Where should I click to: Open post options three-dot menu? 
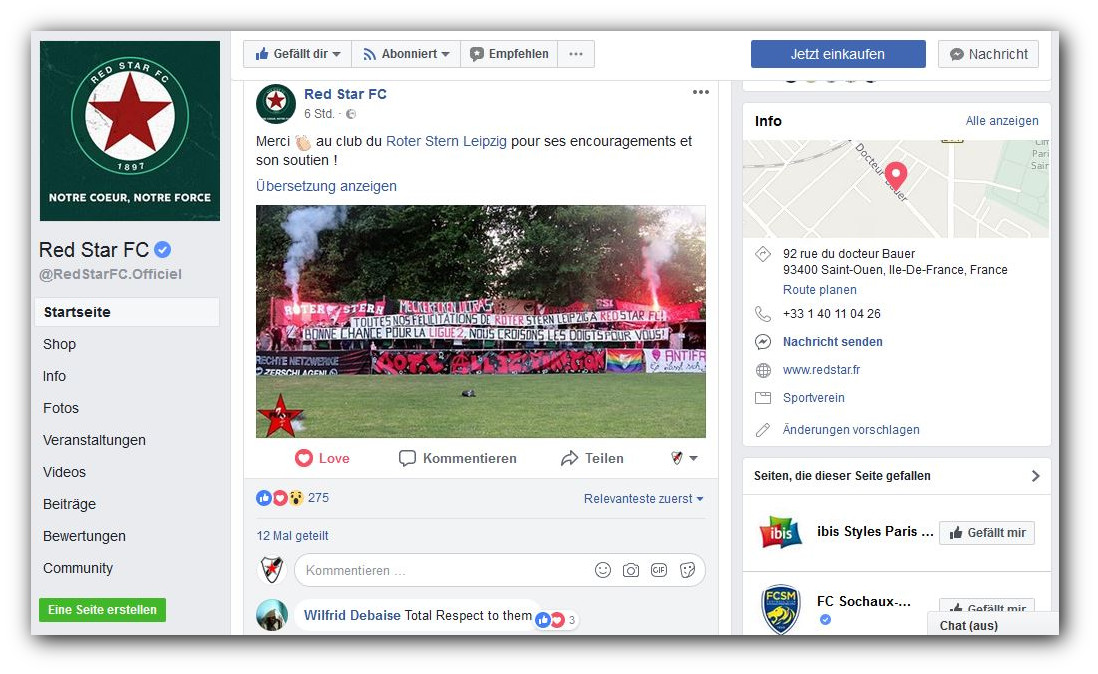(x=700, y=93)
